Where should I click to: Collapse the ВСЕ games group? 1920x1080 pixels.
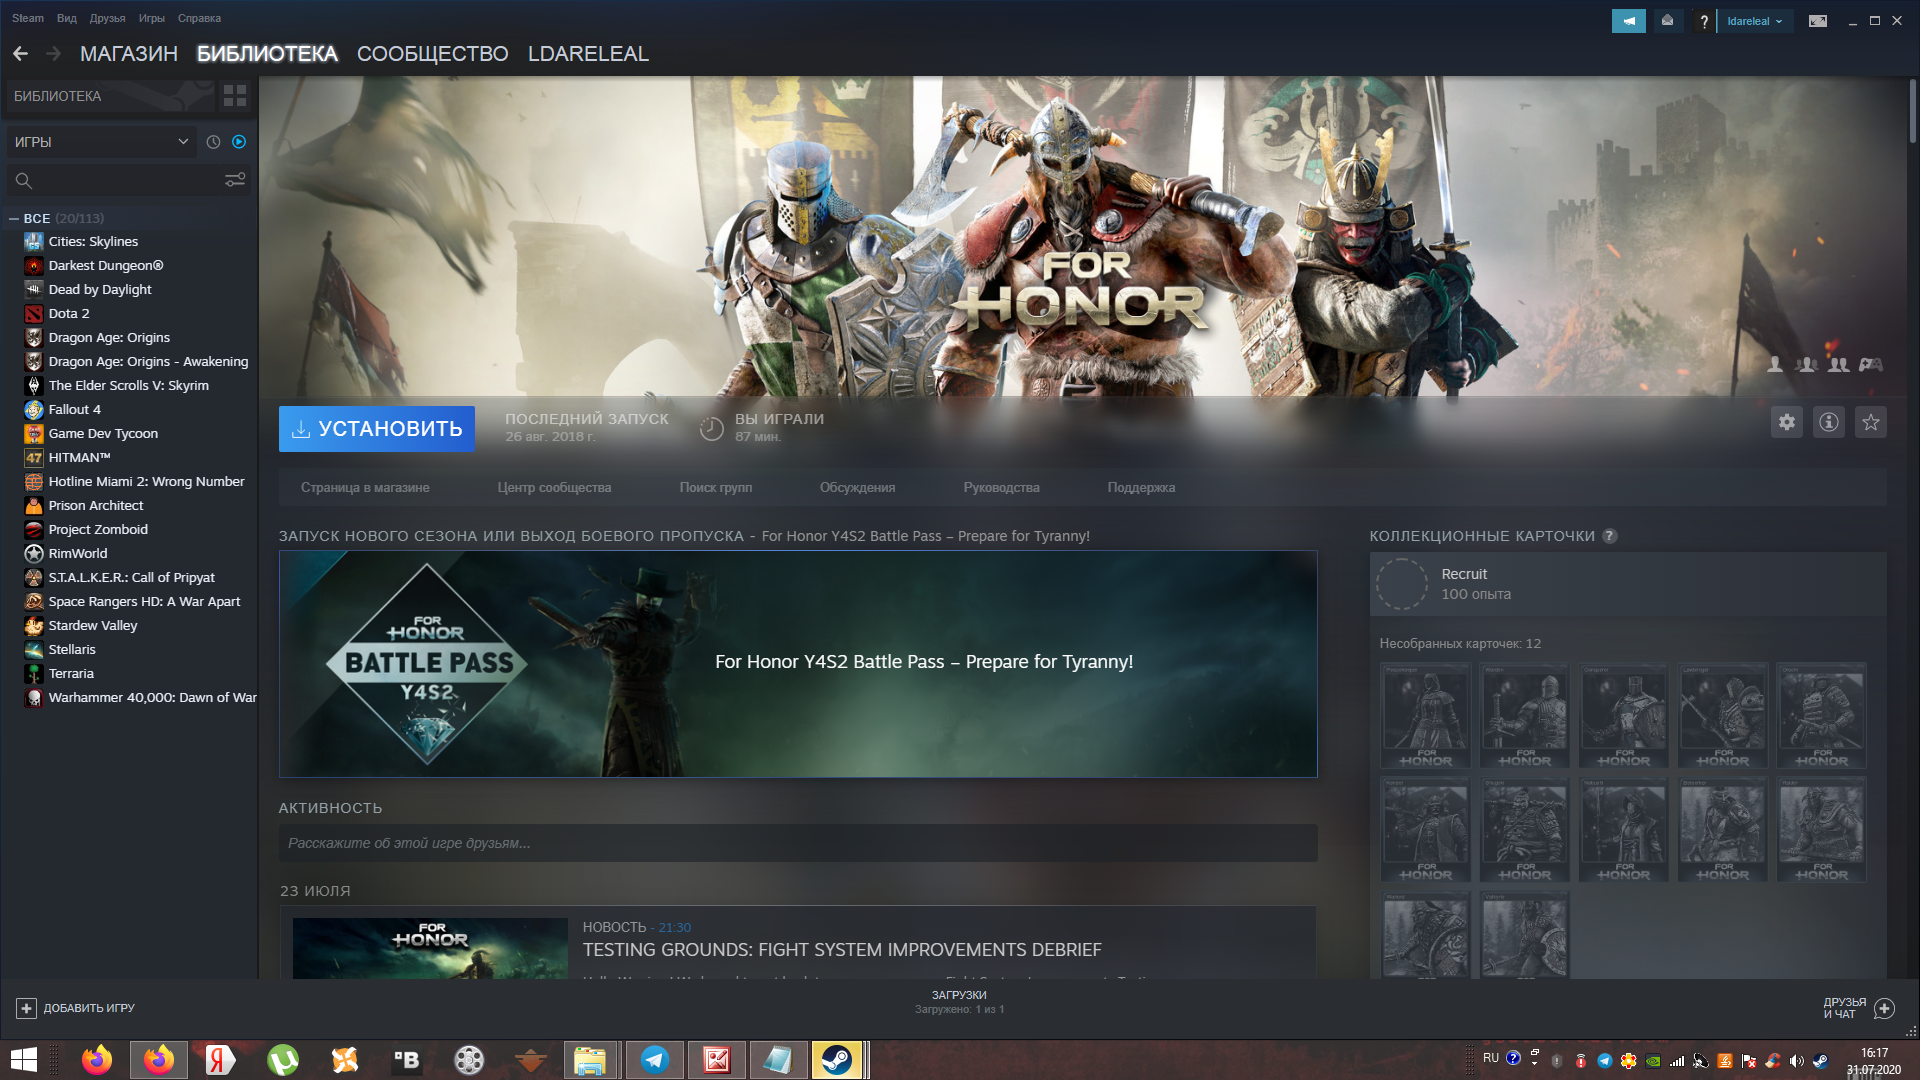(14, 218)
